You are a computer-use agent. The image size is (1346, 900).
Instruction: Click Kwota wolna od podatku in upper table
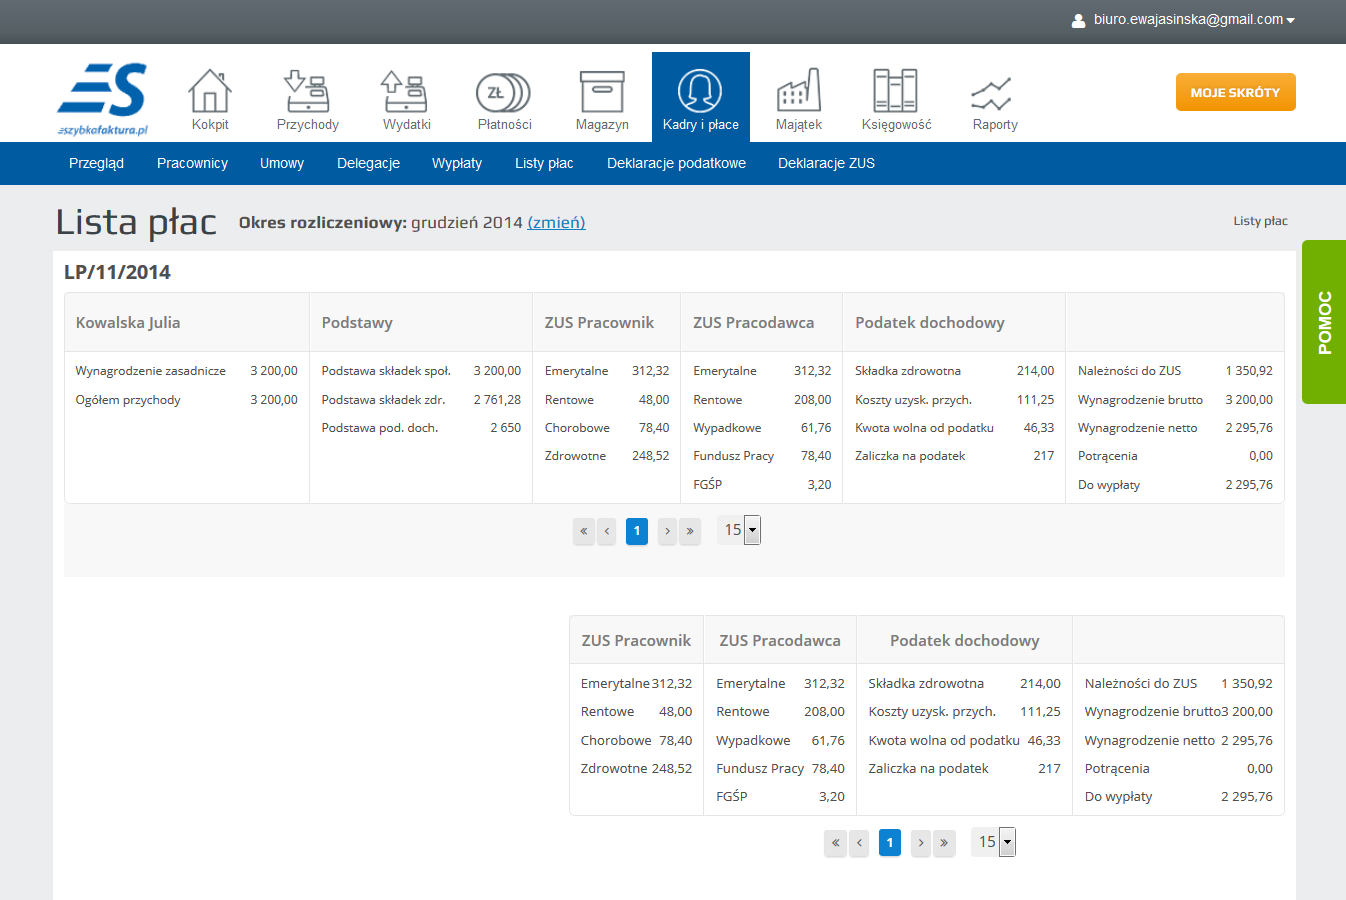[924, 428]
